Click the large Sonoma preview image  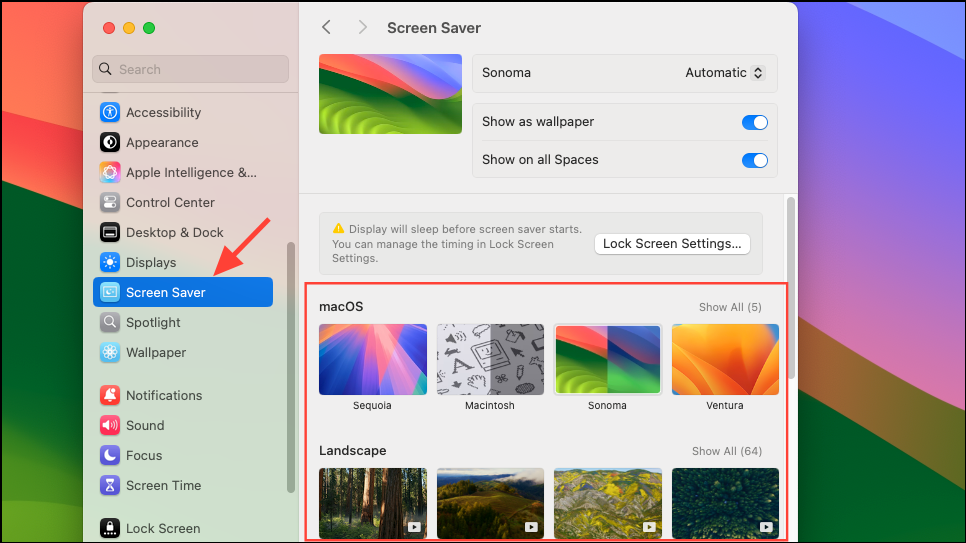tap(391, 94)
